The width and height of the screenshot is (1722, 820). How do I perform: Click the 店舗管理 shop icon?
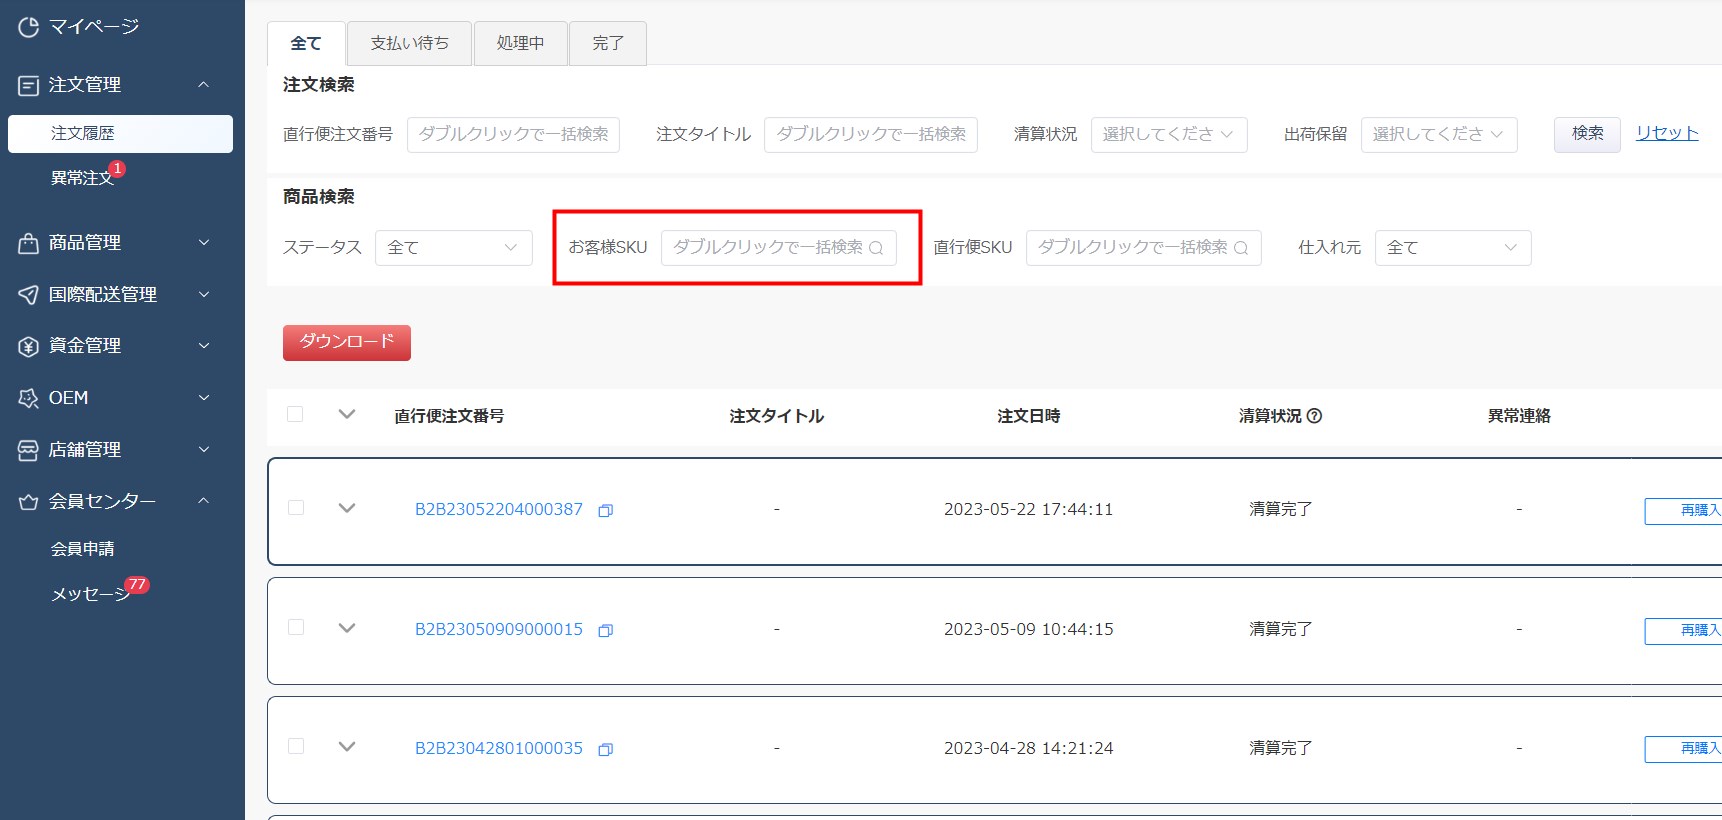pos(28,450)
